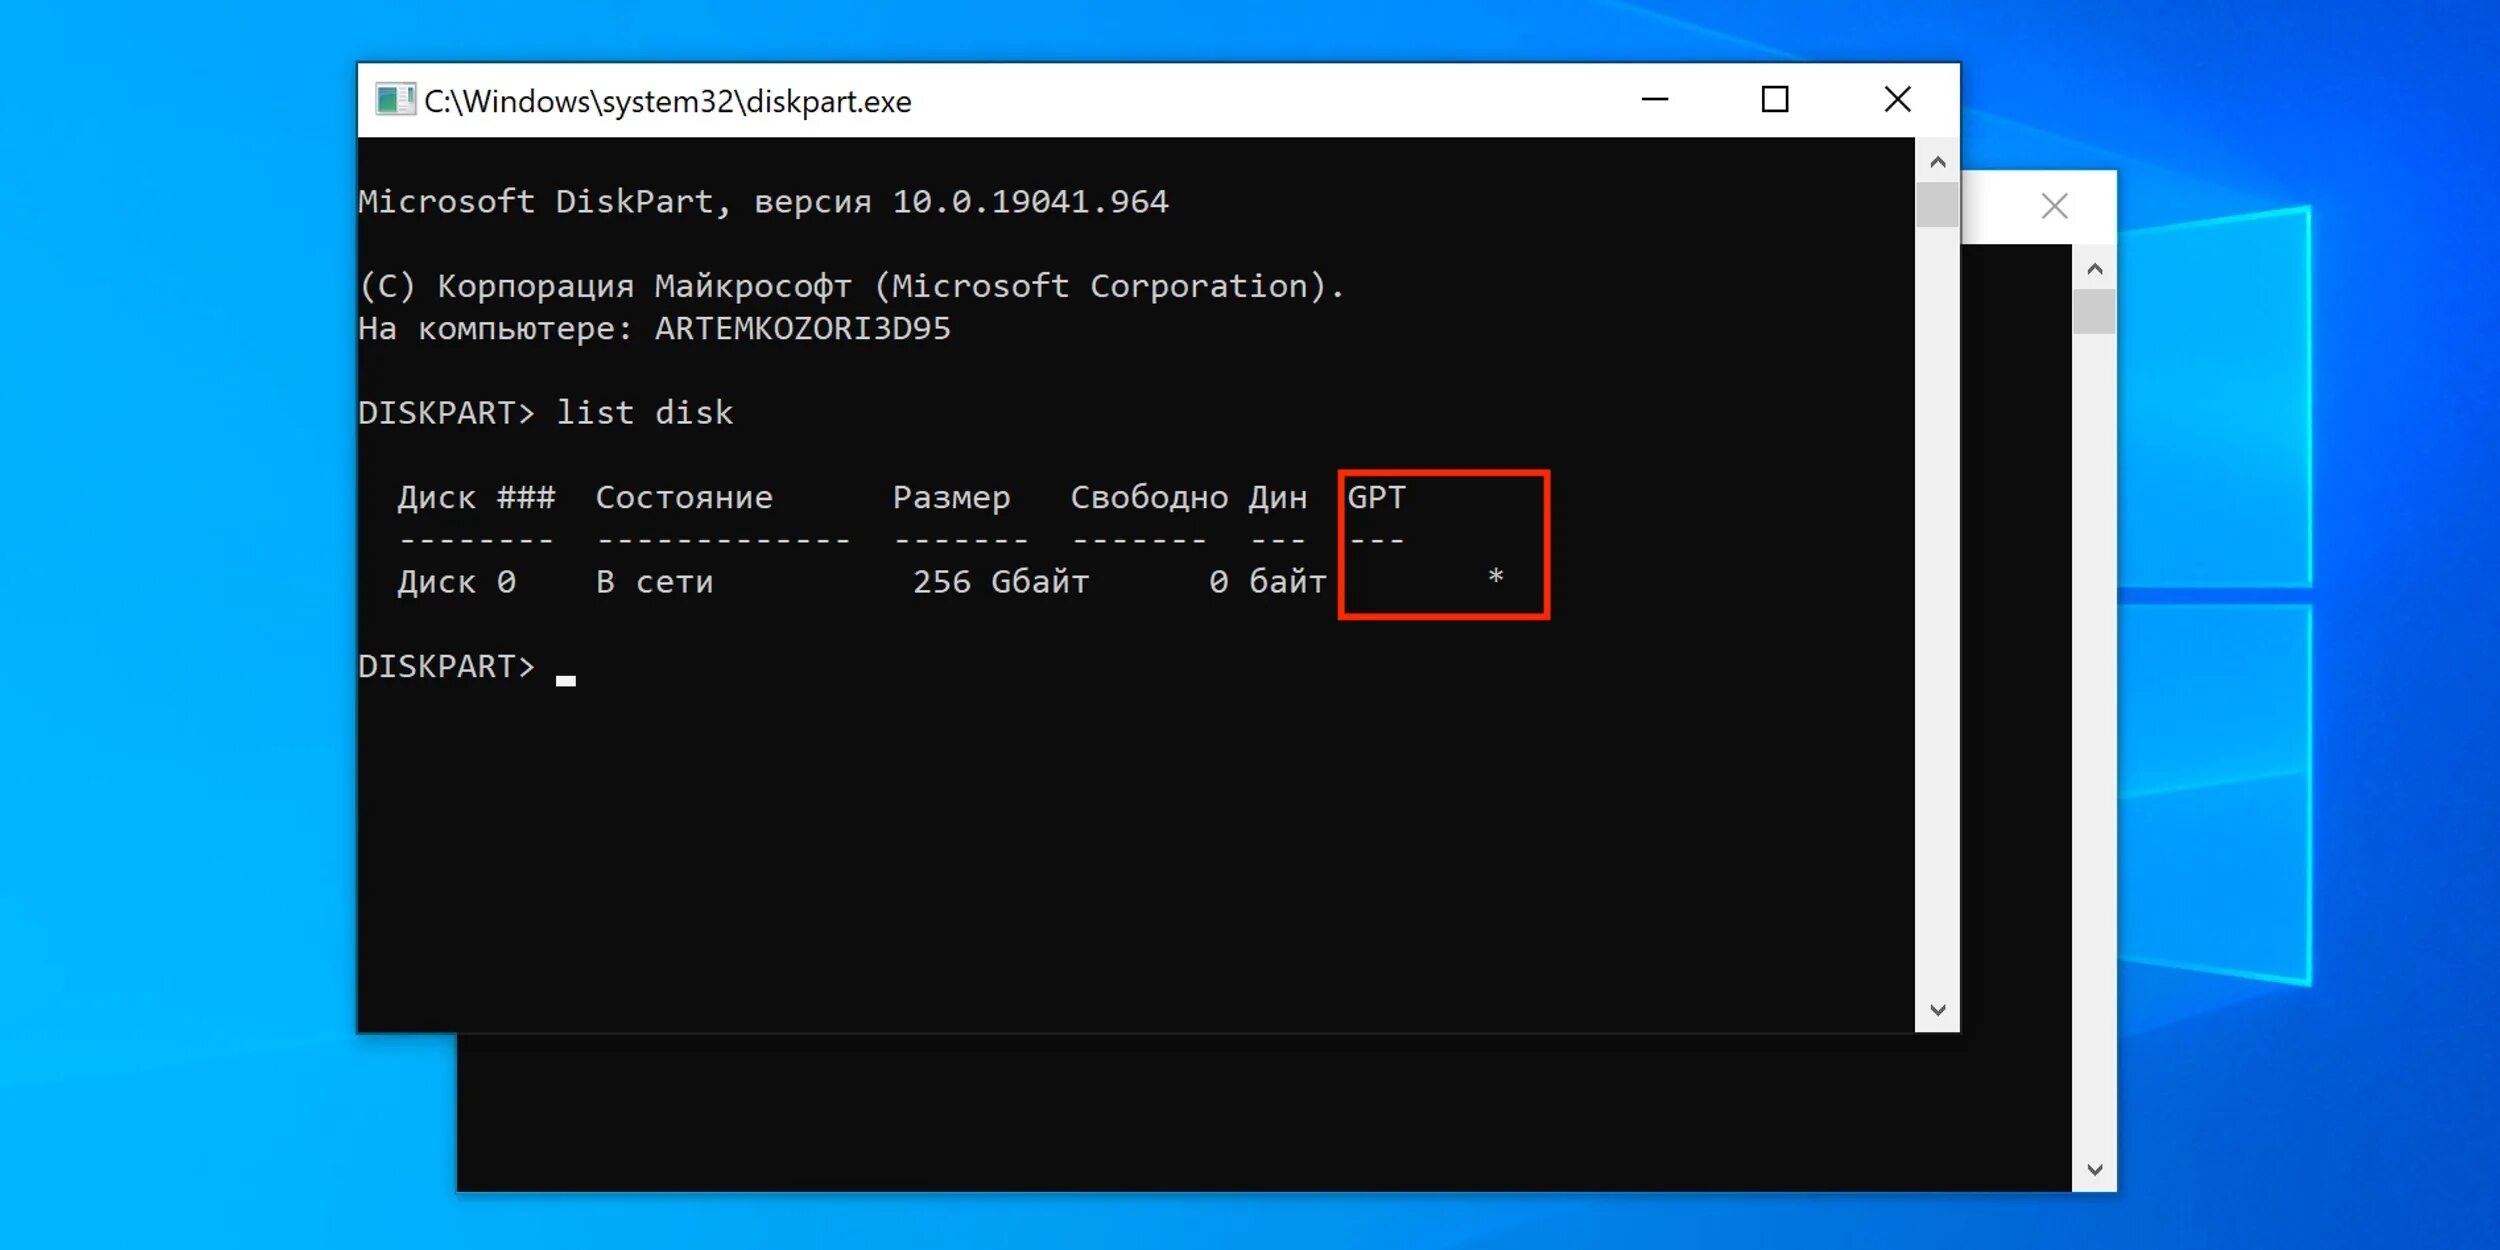Close the diskpart.exe console window
Screen dimensions: 2500x1250
[x=1897, y=100]
